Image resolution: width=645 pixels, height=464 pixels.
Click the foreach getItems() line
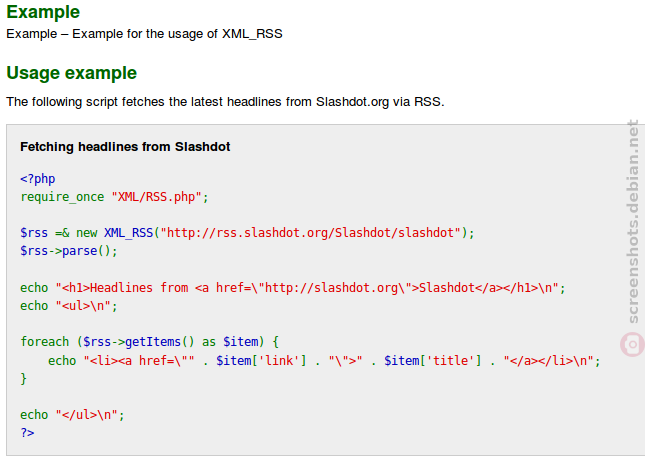click(x=150, y=342)
